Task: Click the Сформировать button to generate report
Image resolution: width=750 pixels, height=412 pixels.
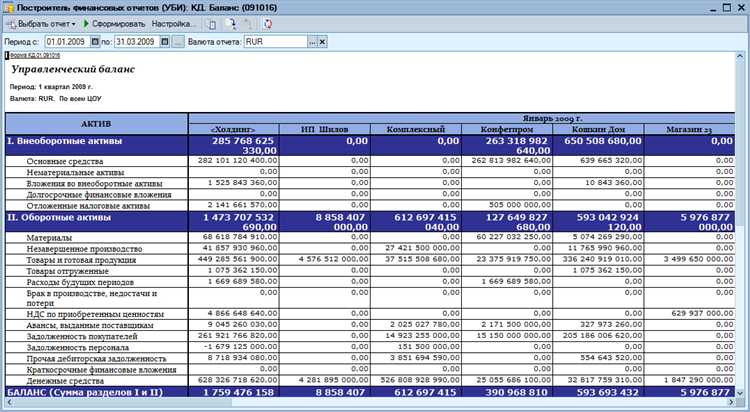Action: point(113,22)
